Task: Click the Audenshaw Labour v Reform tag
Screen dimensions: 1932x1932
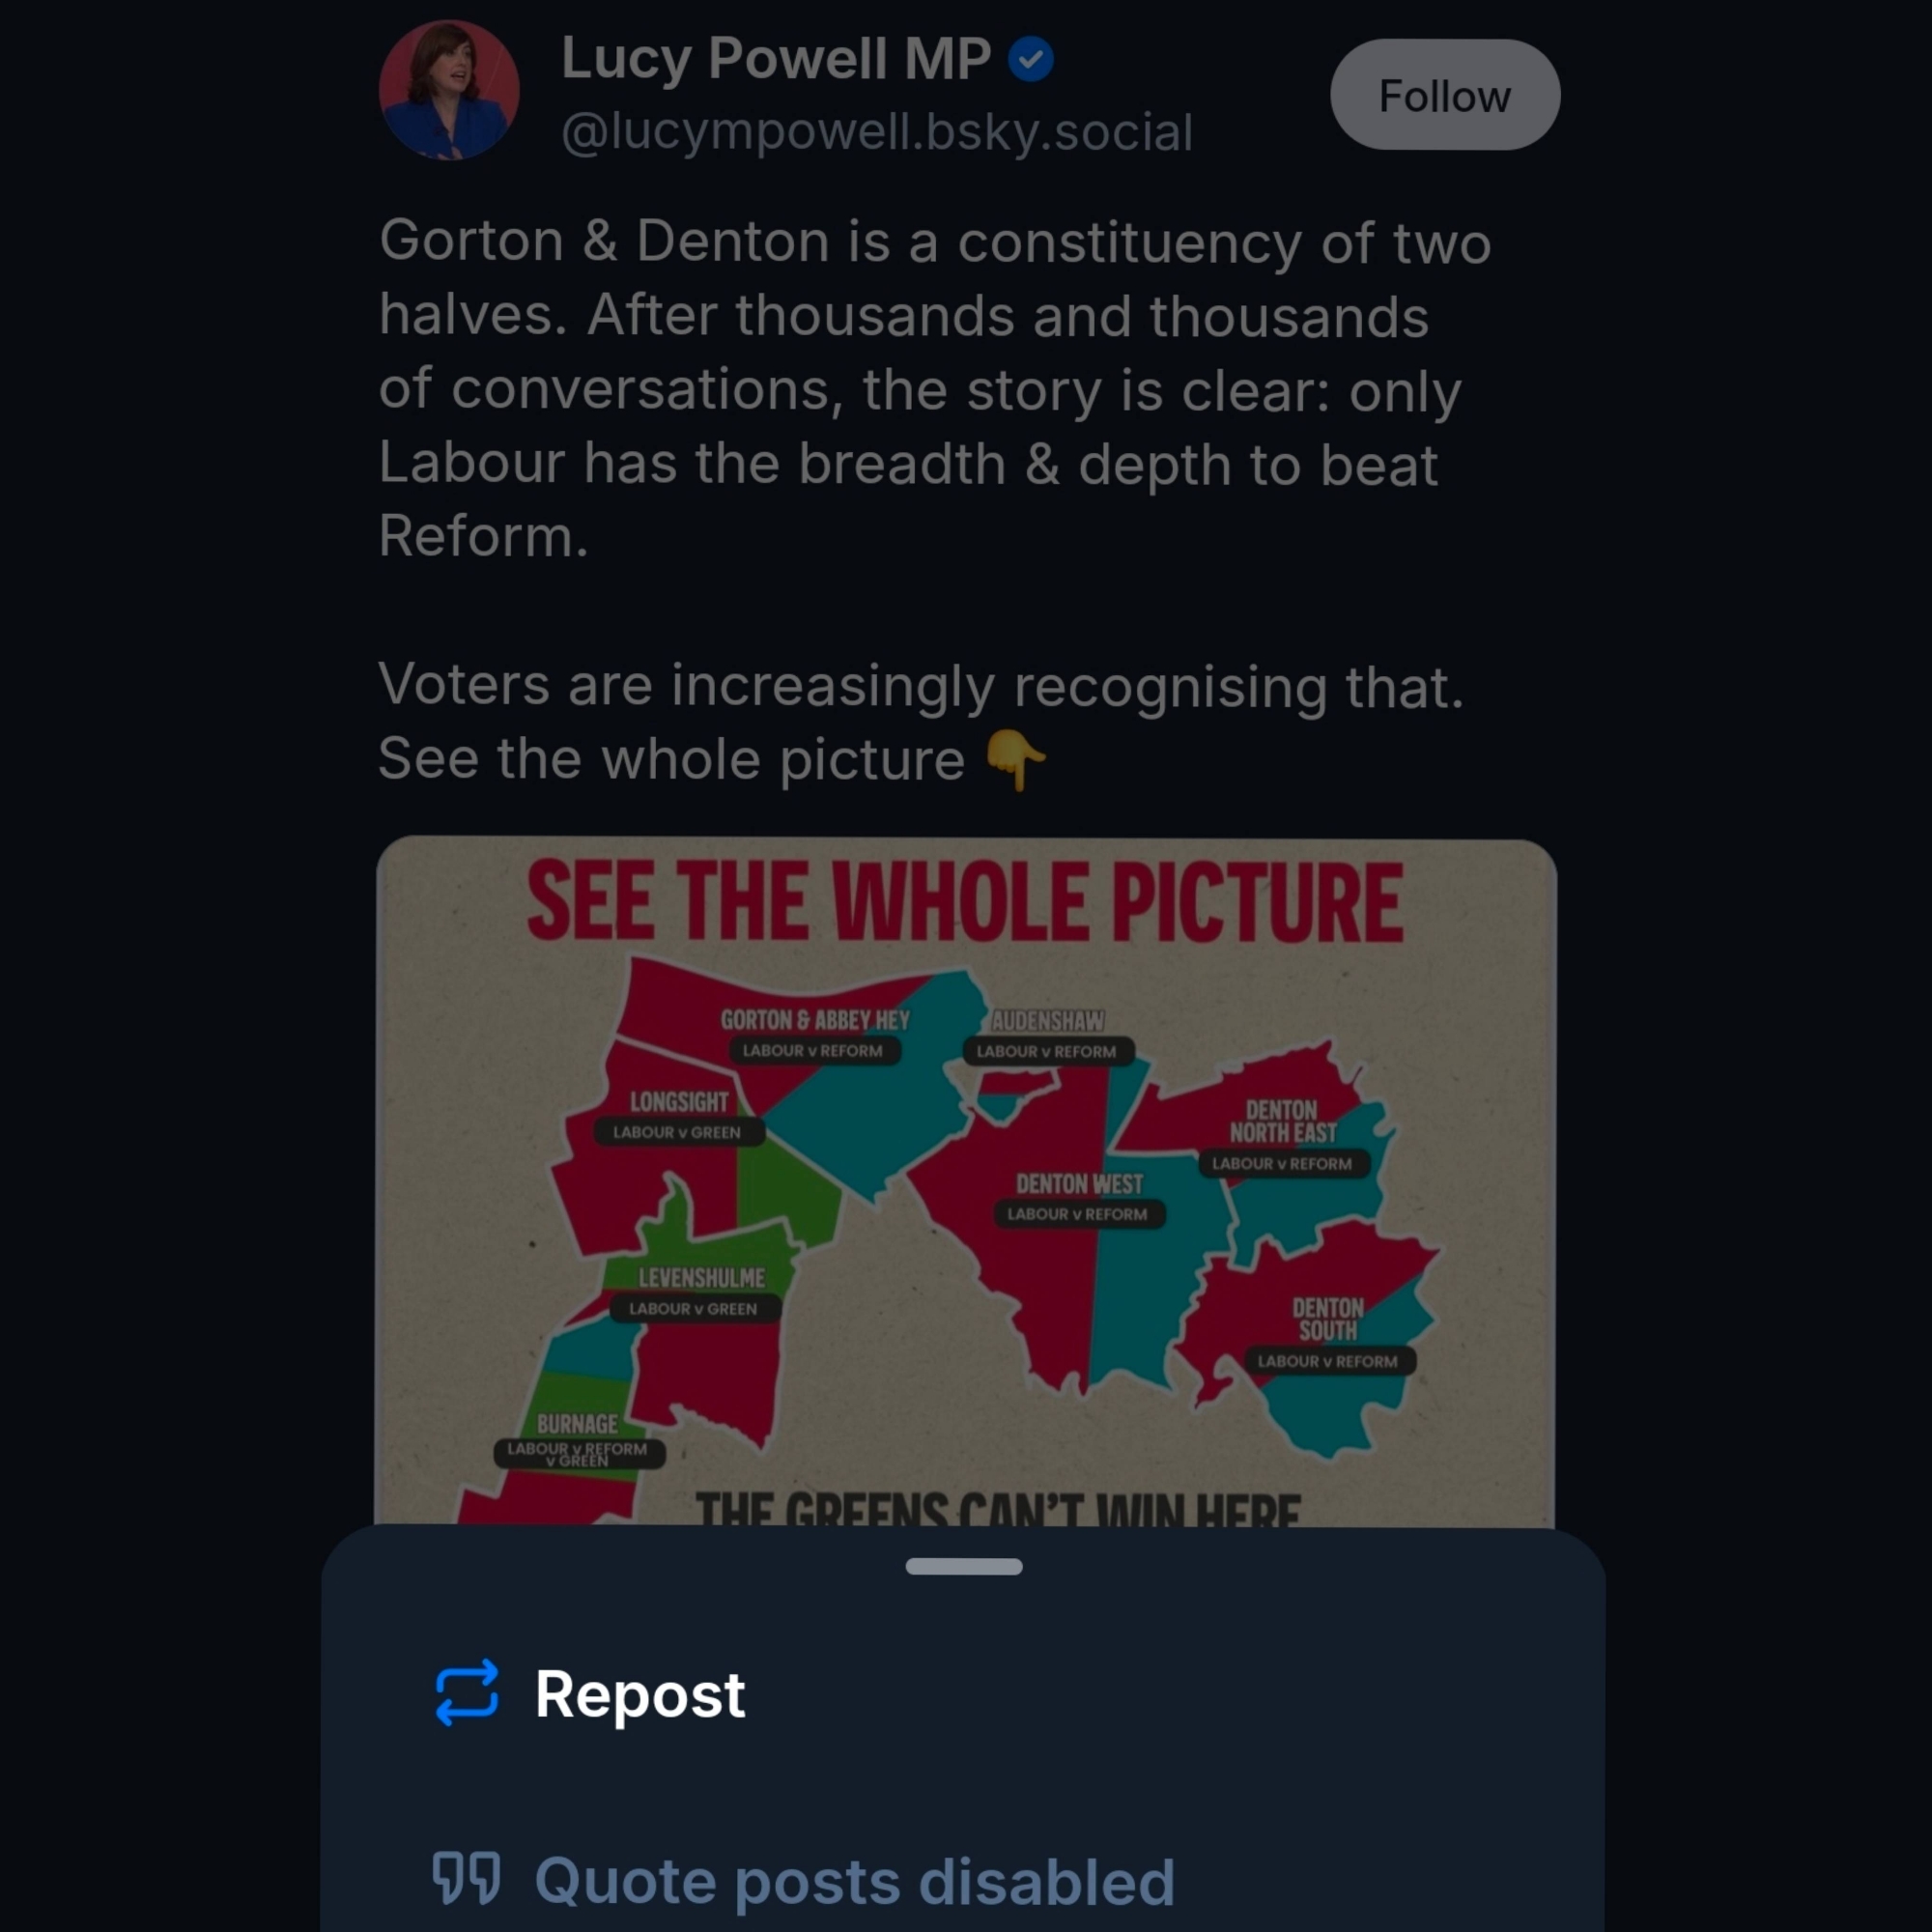Action: click(x=1046, y=1051)
